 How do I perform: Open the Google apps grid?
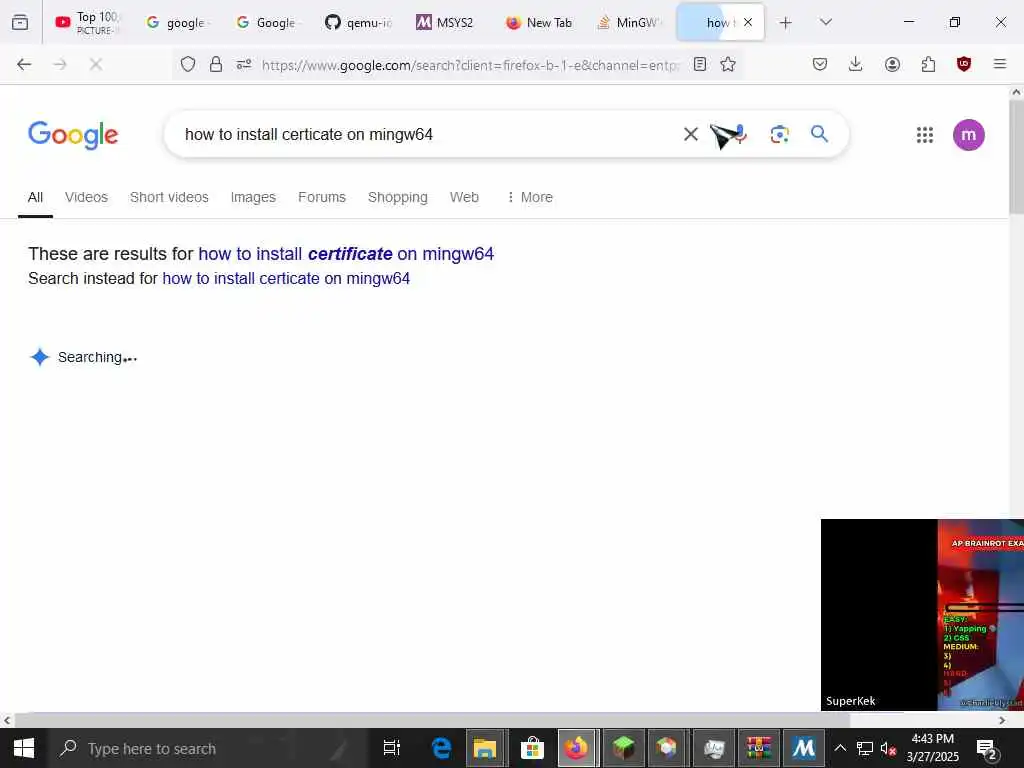tap(925, 135)
